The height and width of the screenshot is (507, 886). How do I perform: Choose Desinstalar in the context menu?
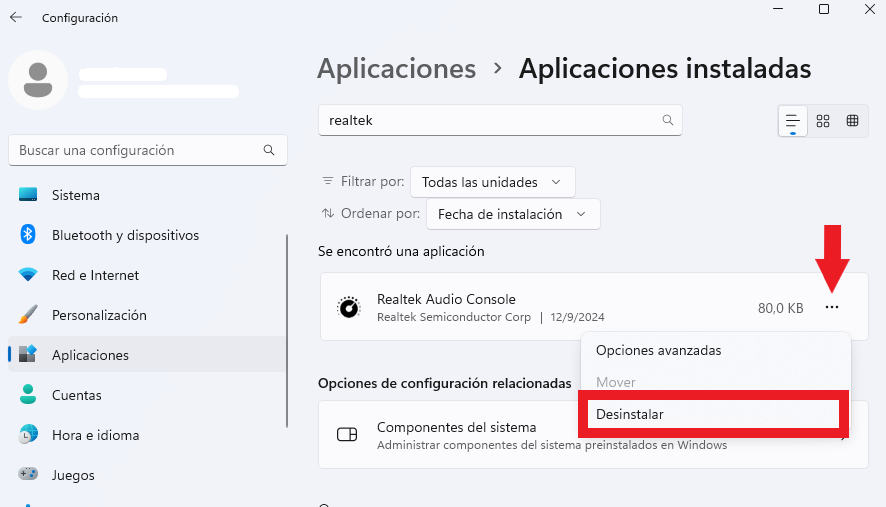coord(714,414)
